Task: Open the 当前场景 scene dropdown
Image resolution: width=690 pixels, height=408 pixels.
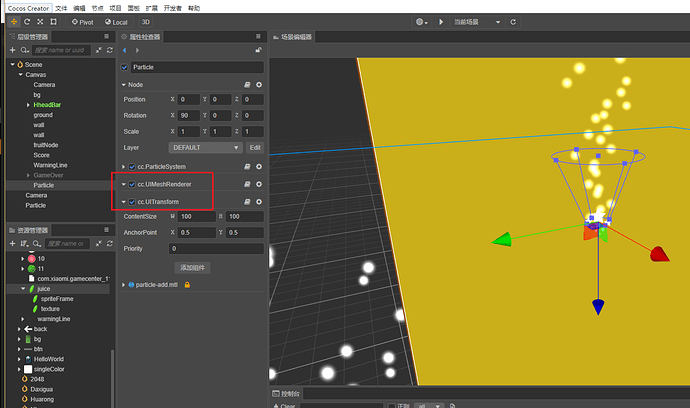Action: (477, 22)
